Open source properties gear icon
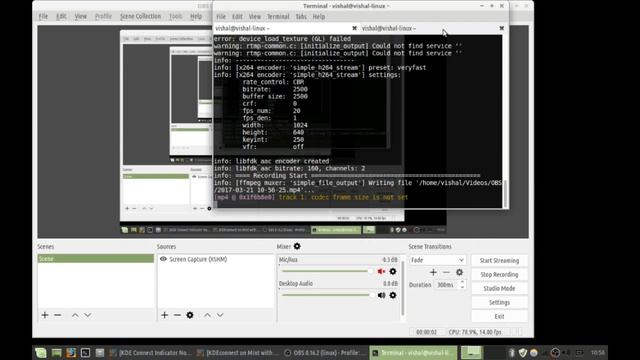 190,315
